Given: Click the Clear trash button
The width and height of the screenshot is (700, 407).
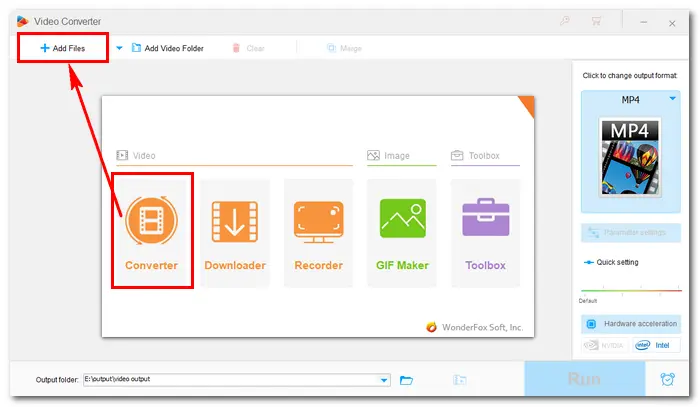Looking at the screenshot, I should pyautogui.click(x=249, y=48).
